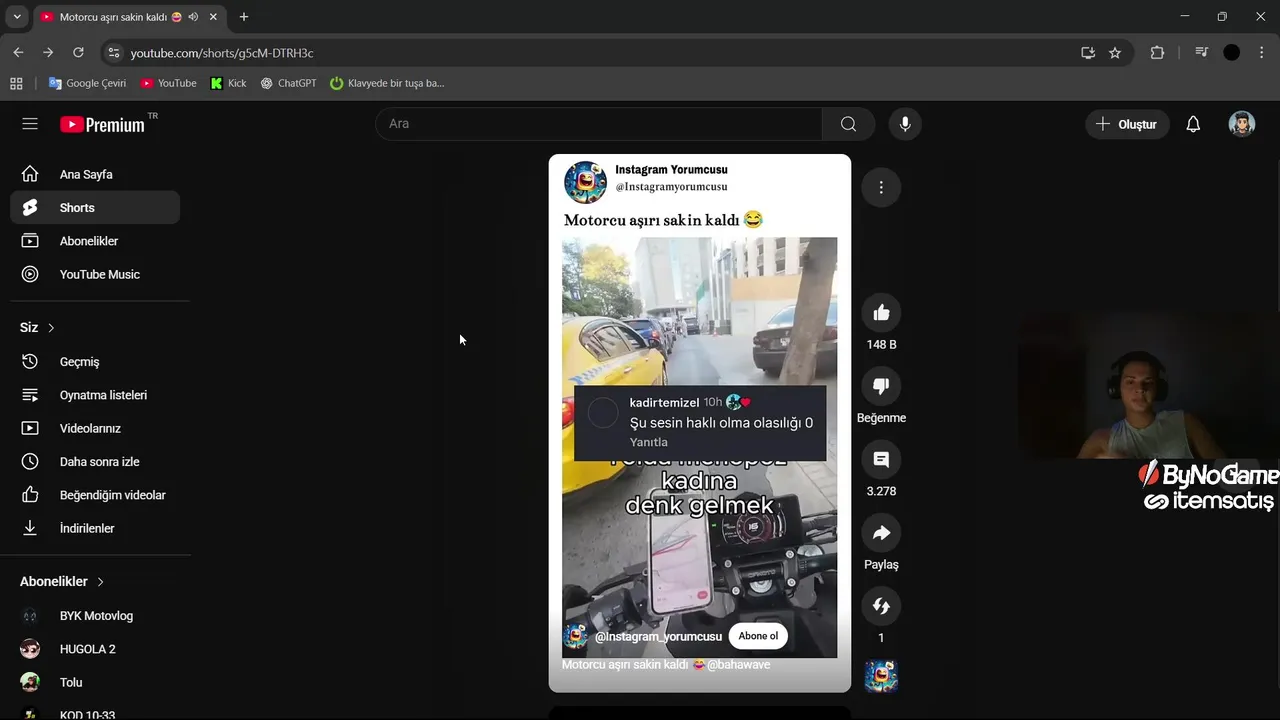Expand the Abonelikler section header chevron
Screen dimensions: 1280x720
tap(100, 582)
